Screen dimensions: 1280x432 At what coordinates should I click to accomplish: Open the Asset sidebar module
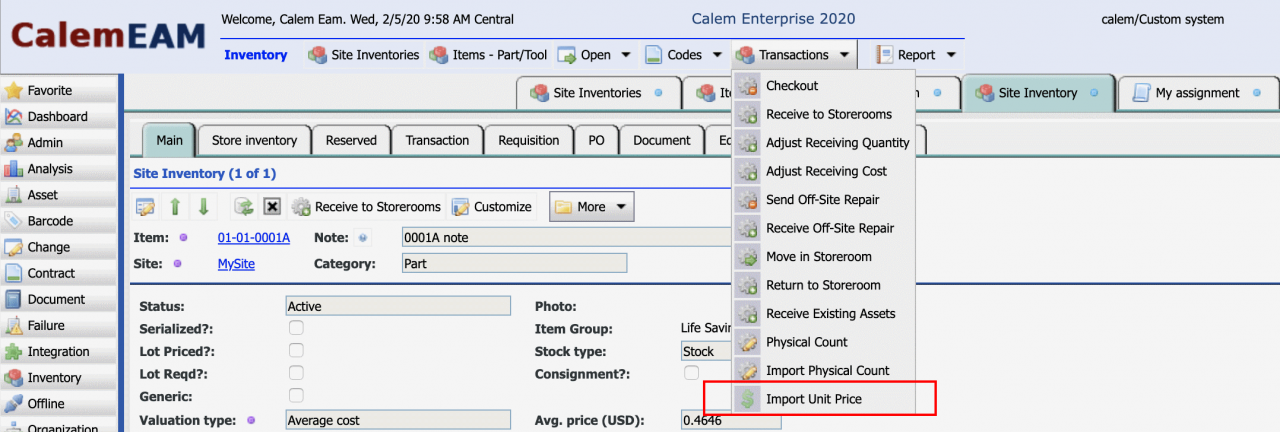coord(58,194)
